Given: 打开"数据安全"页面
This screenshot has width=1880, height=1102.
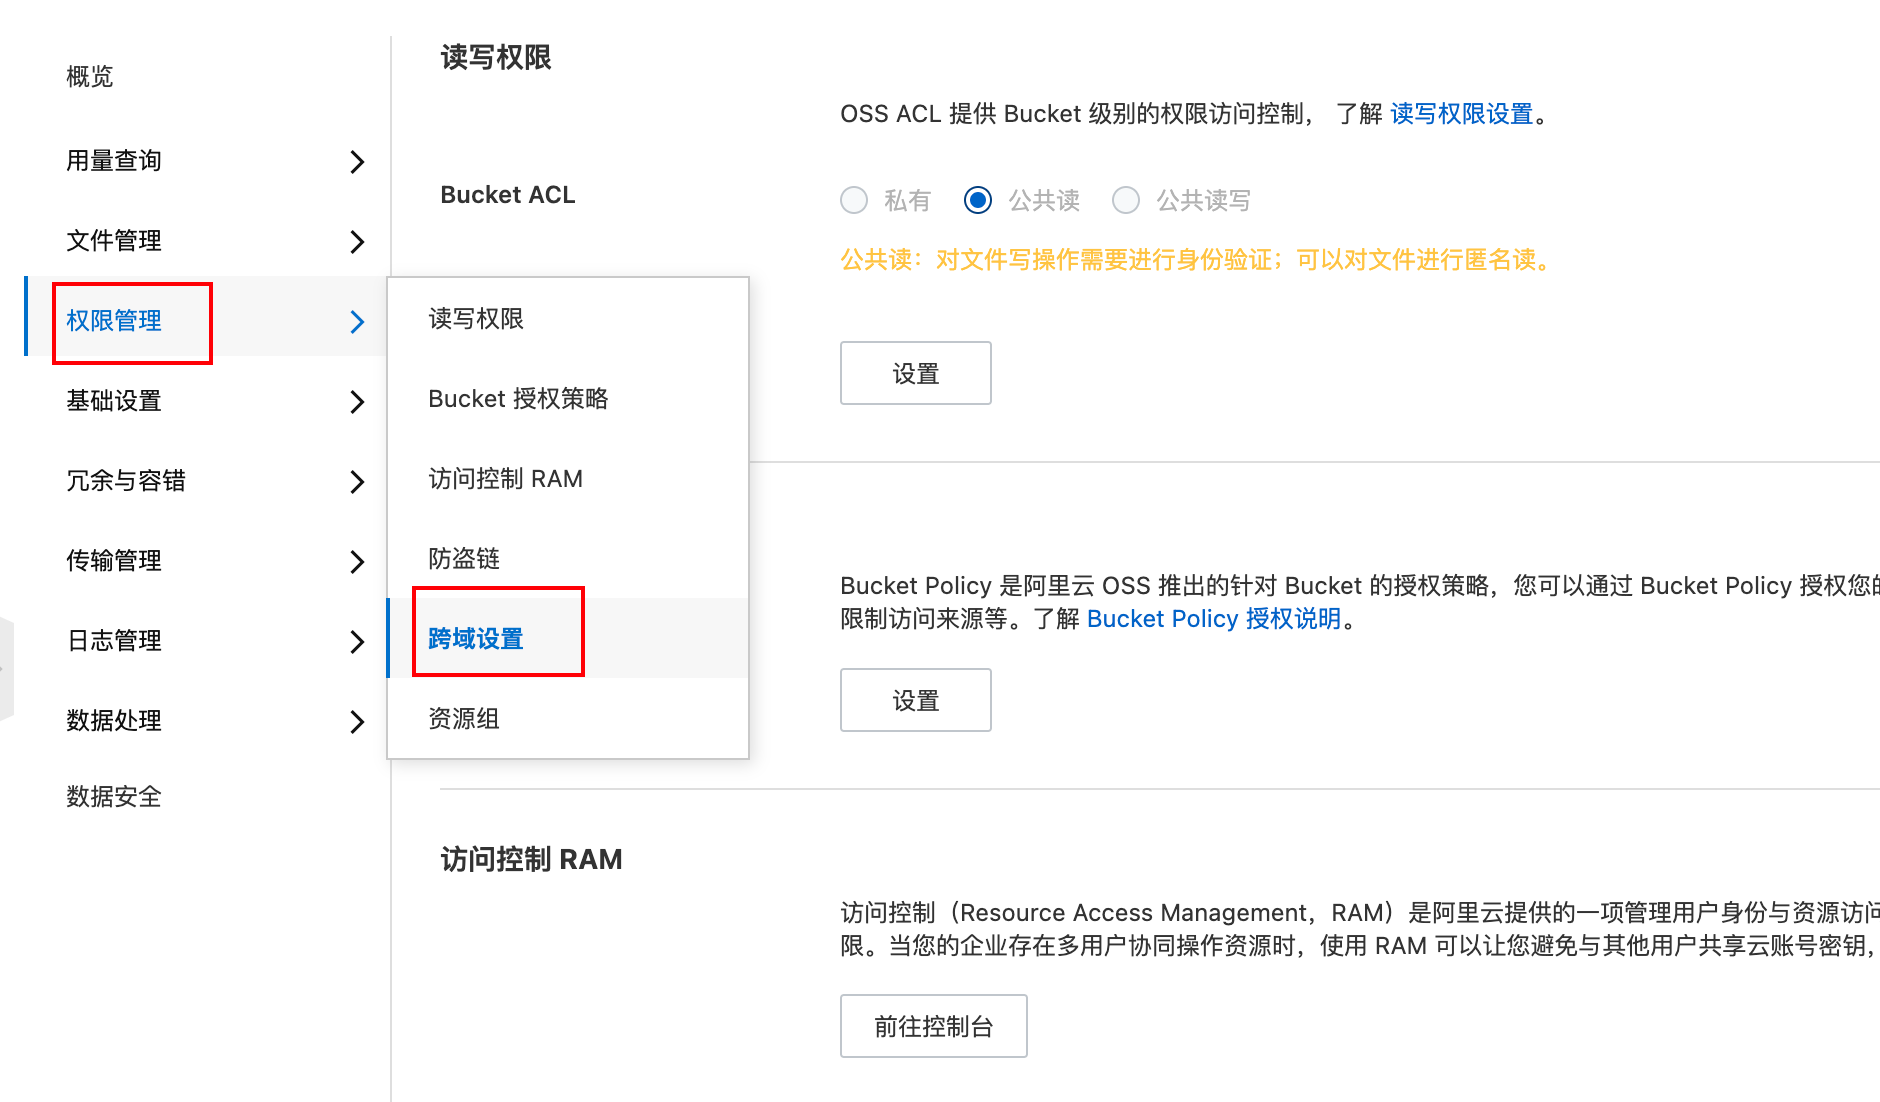Looking at the screenshot, I should click(x=113, y=796).
